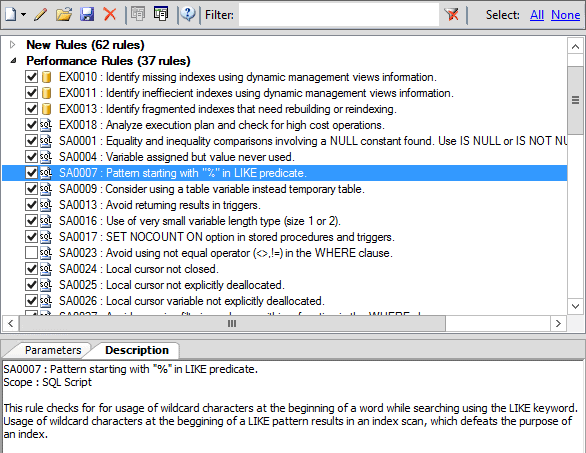Click the pencil edit icon
Viewport: 586px width, 453px height.
pyautogui.click(x=41, y=15)
